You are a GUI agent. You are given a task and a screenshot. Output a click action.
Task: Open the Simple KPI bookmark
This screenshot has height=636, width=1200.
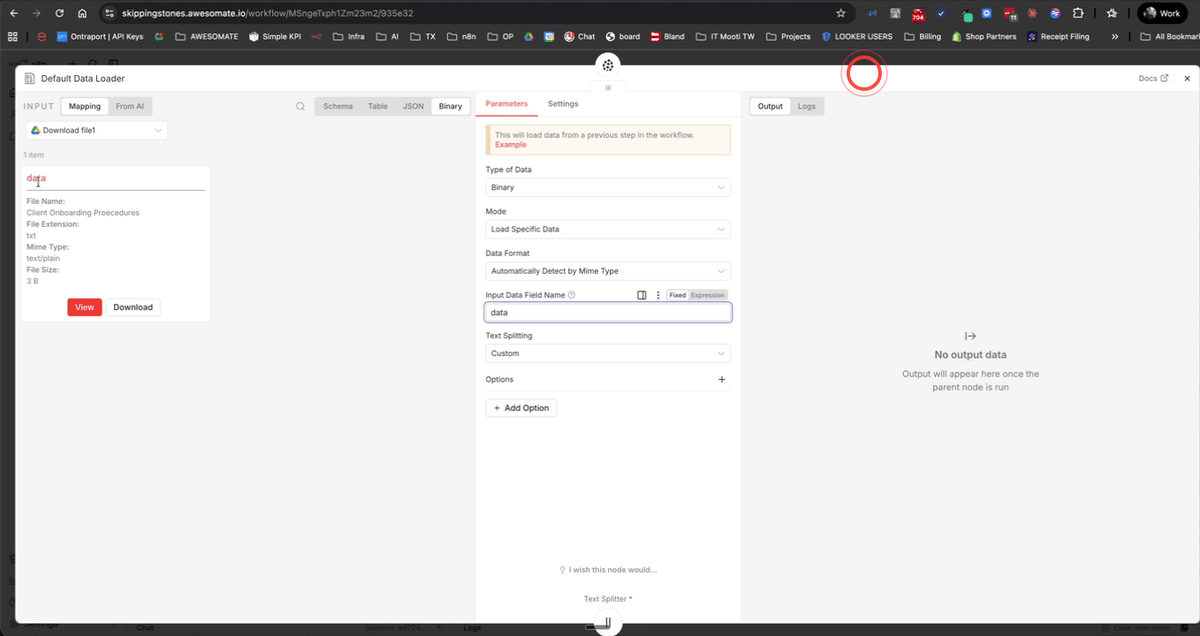coord(274,37)
